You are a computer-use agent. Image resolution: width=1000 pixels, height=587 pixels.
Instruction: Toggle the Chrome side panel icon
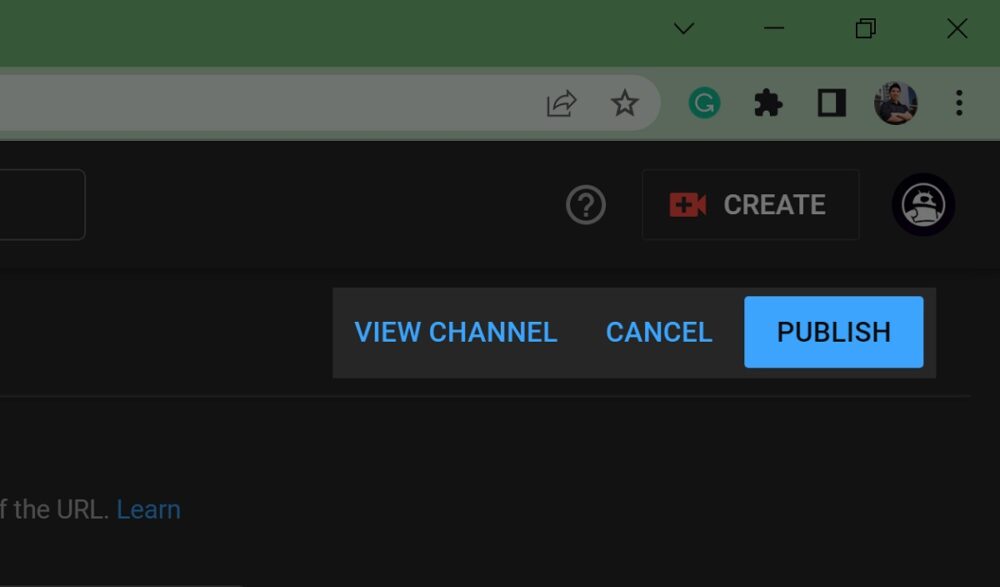832,103
